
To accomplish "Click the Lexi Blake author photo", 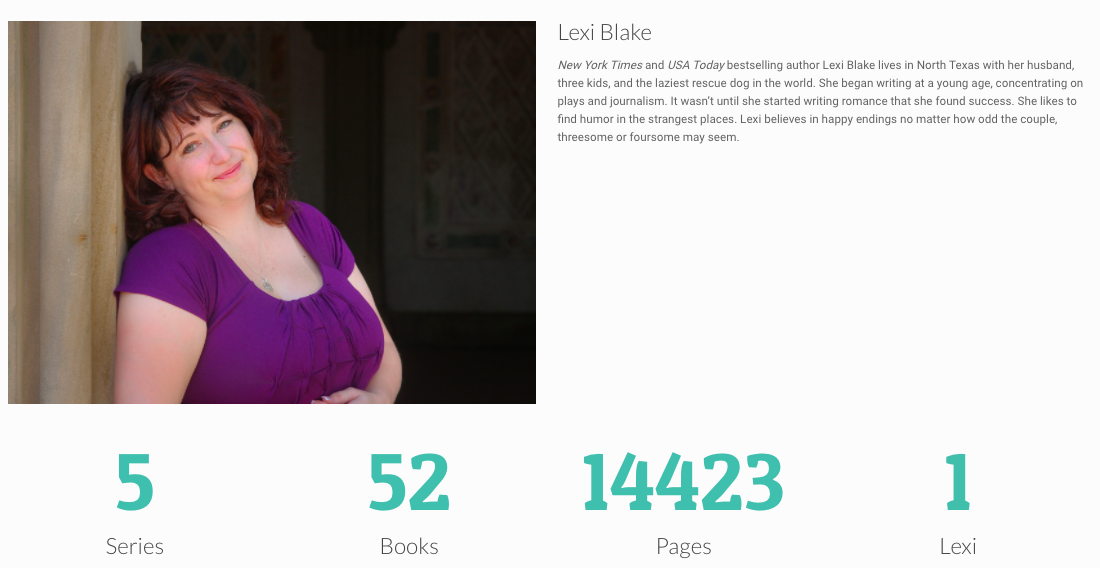I will click(x=271, y=212).
